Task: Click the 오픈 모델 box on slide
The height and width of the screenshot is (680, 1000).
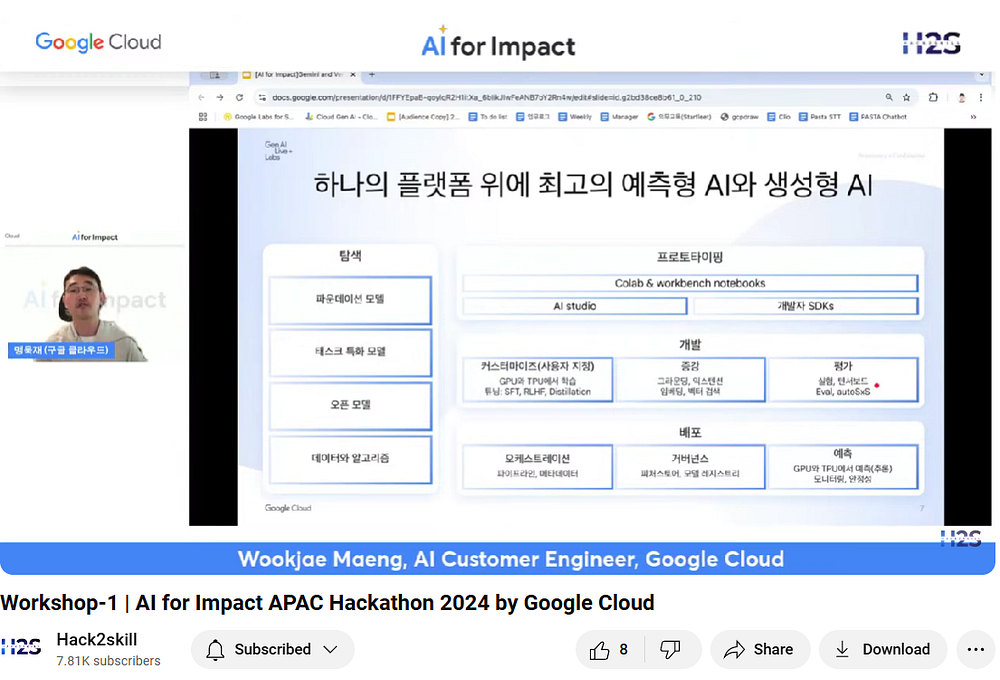Action: tap(350, 405)
